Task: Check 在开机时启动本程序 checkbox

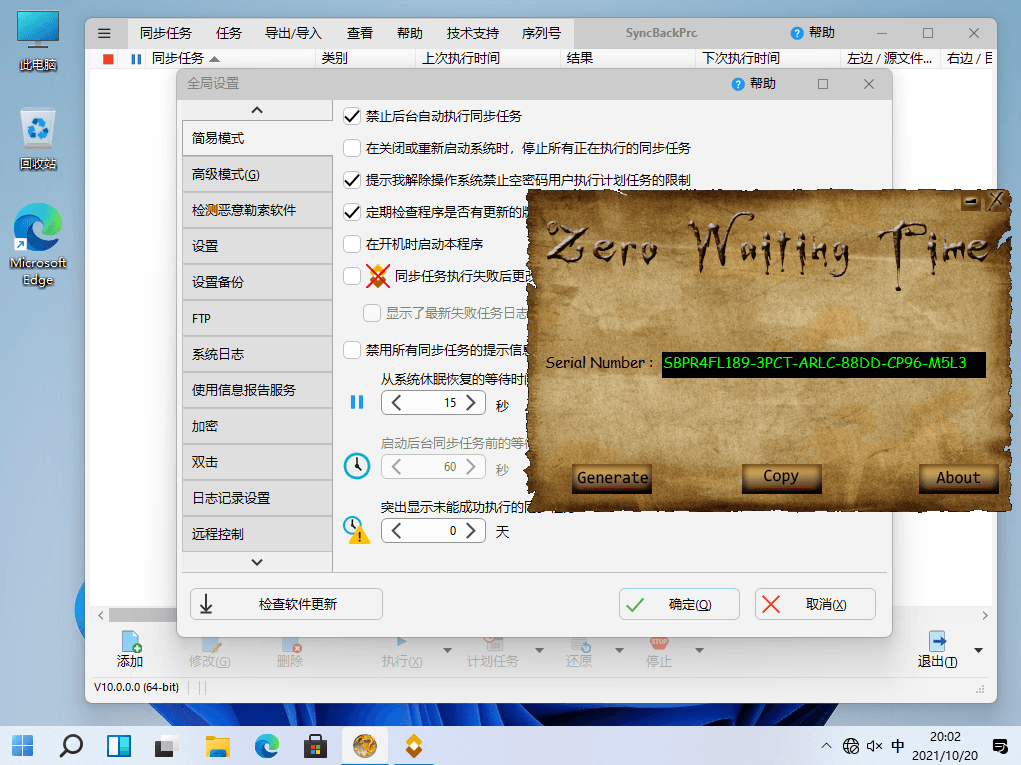Action: pos(352,244)
